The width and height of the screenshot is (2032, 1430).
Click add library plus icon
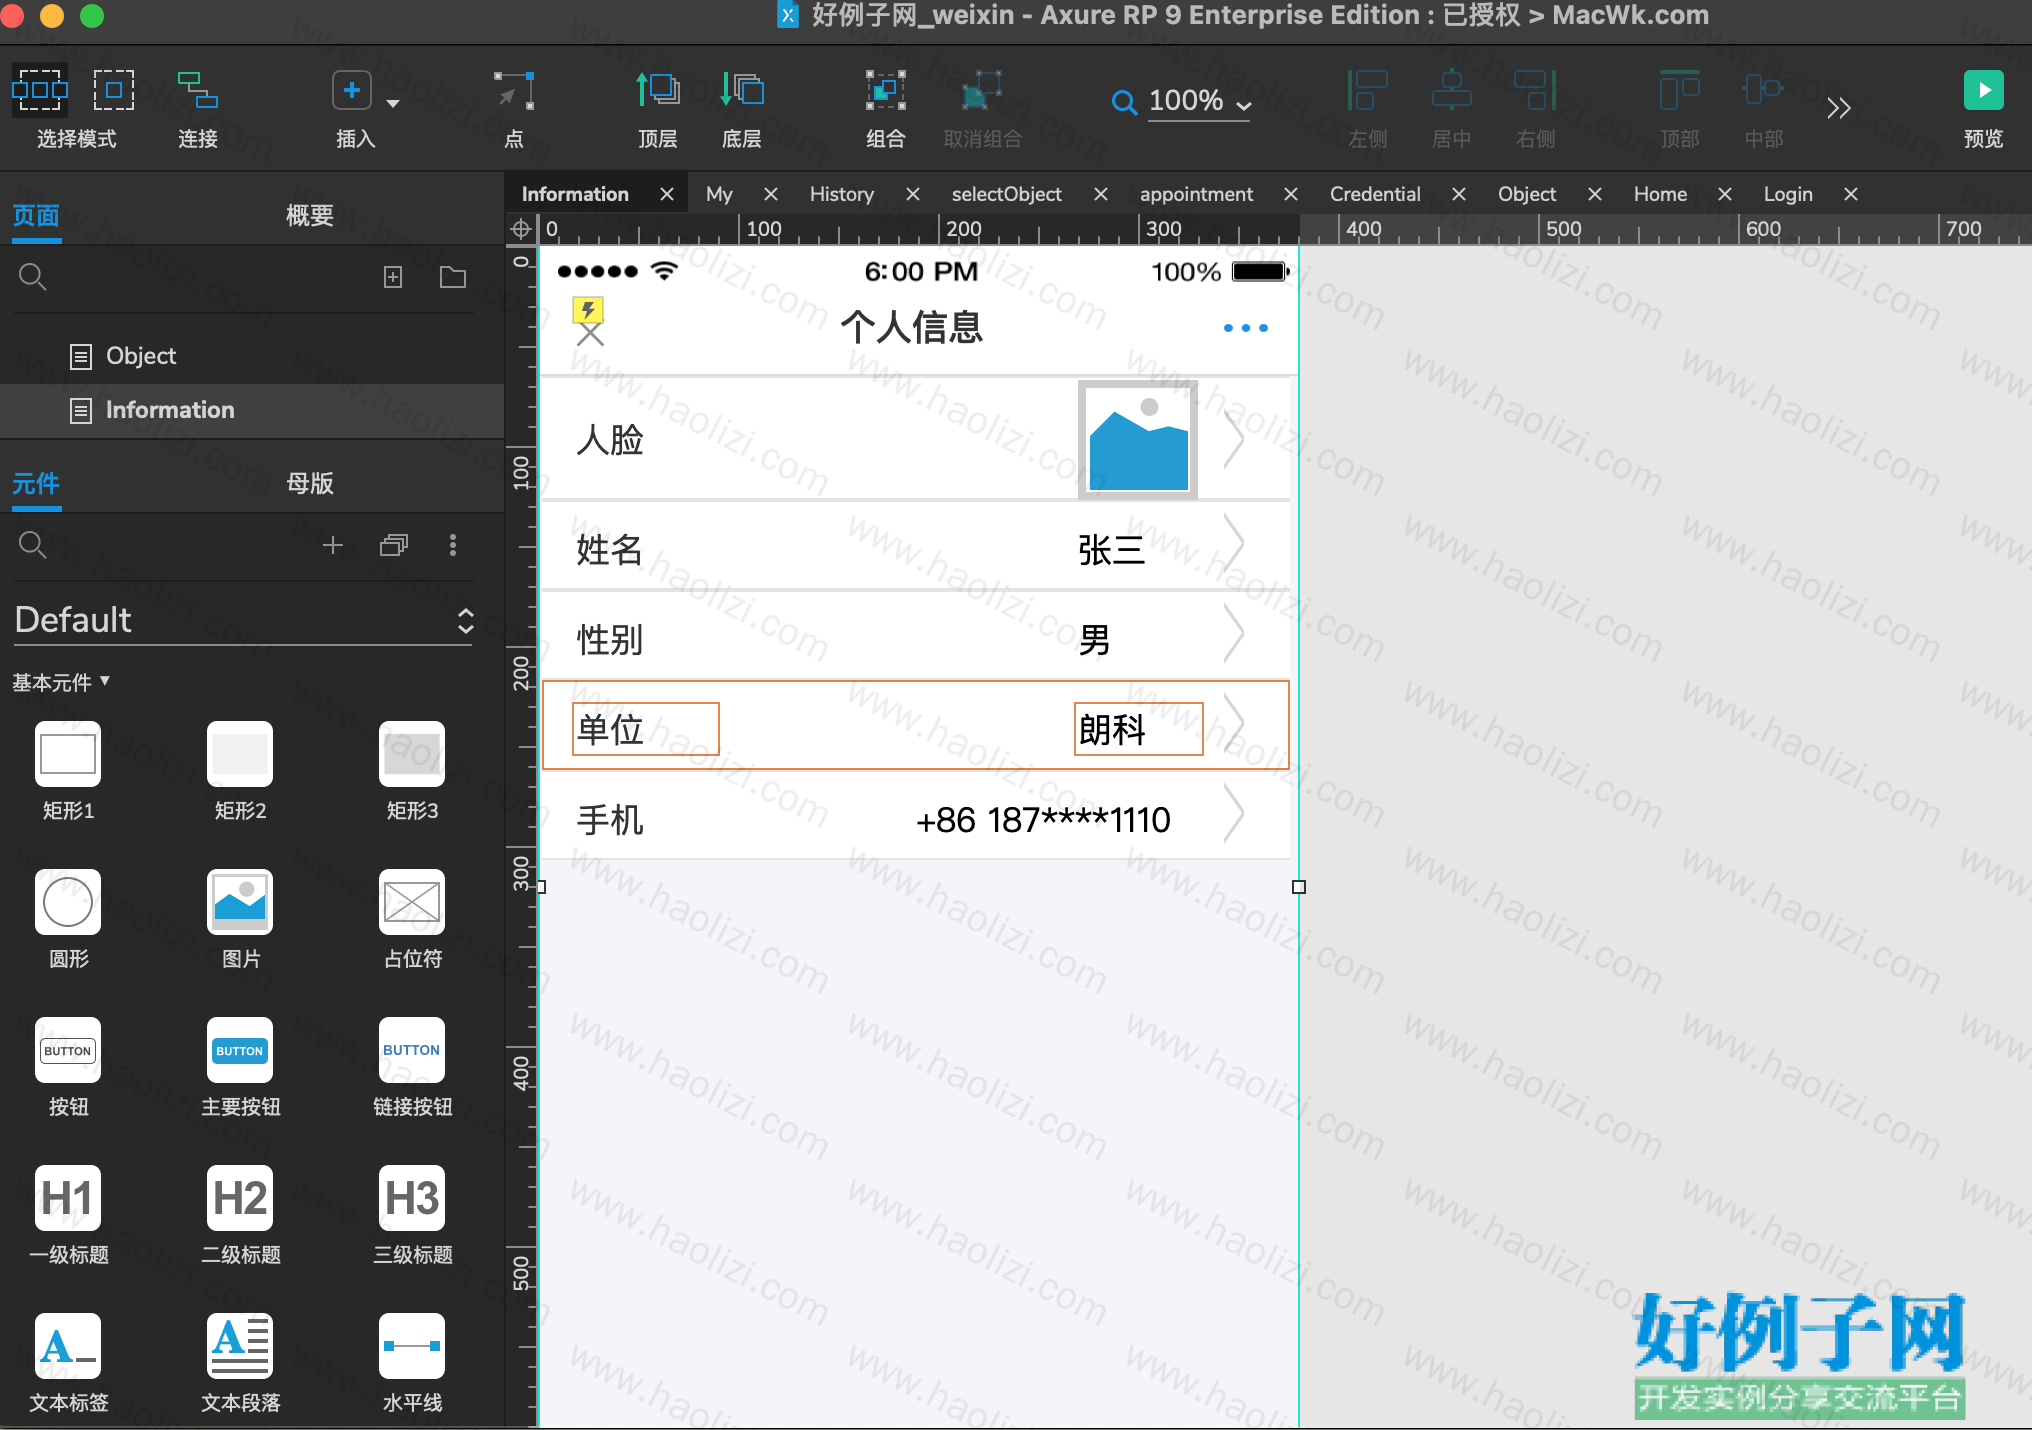[333, 545]
